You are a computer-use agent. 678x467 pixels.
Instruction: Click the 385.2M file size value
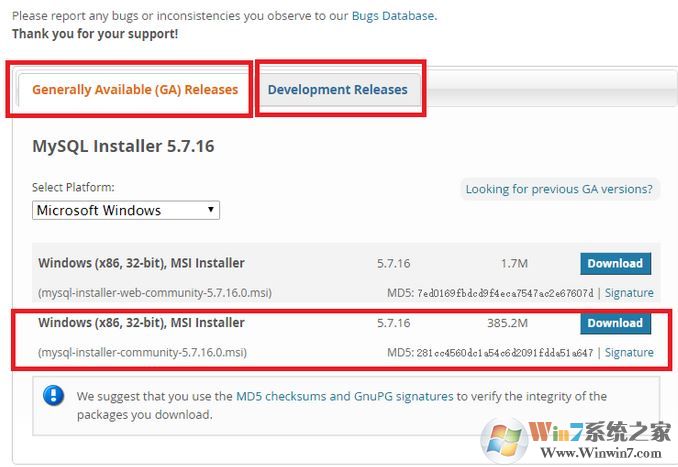tap(507, 323)
